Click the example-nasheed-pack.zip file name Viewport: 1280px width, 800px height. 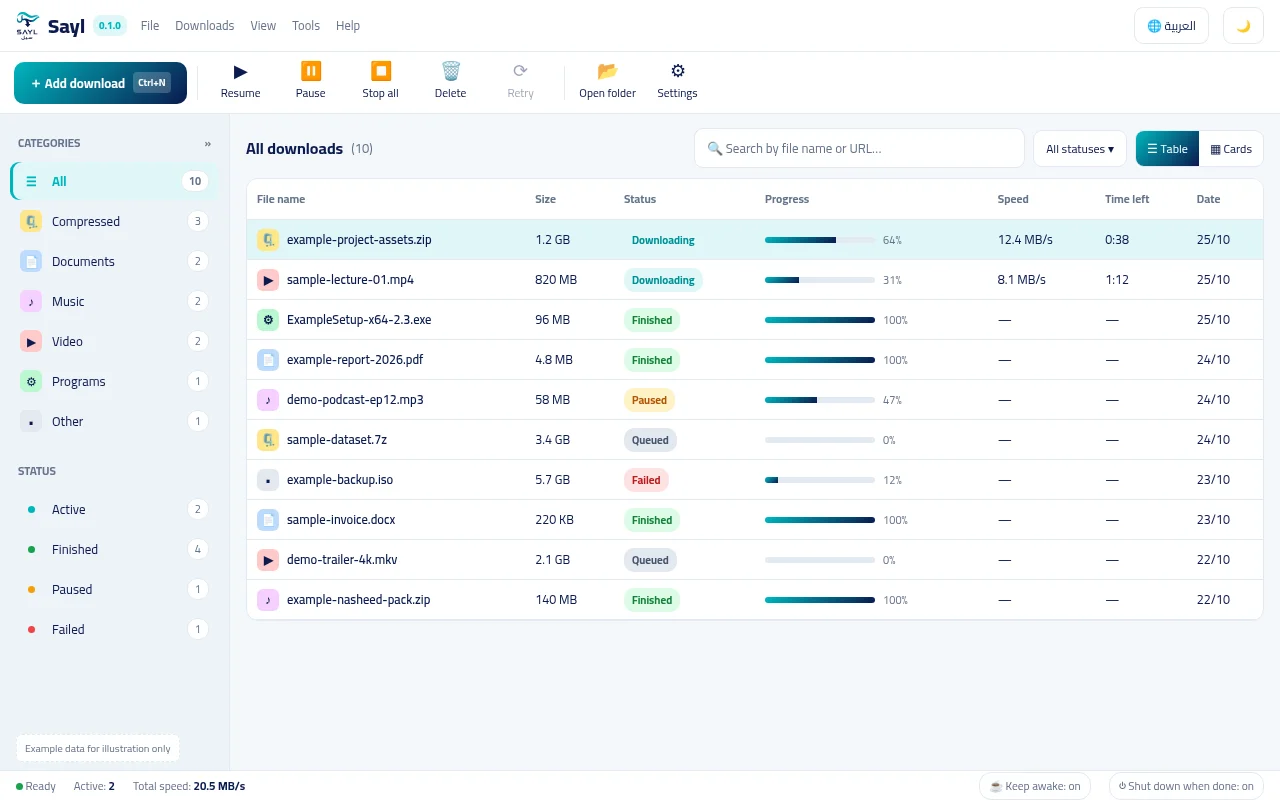(x=359, y=600)
